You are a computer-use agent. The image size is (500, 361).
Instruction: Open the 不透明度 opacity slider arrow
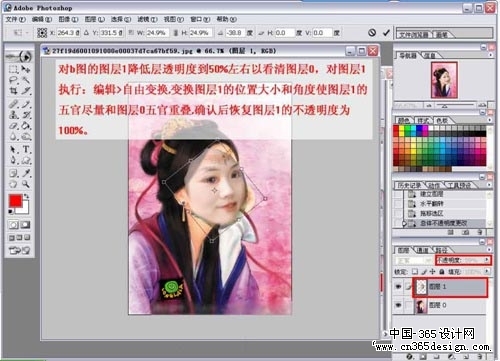click(x=487, y=259)
